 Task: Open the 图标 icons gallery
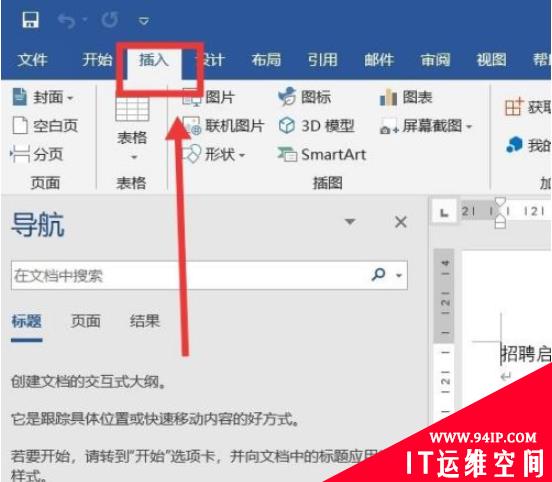tap(304, 97)
